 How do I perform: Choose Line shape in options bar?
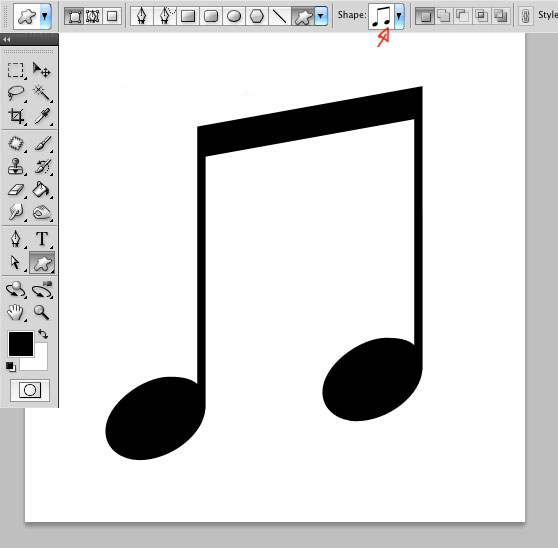coord(279,16)
